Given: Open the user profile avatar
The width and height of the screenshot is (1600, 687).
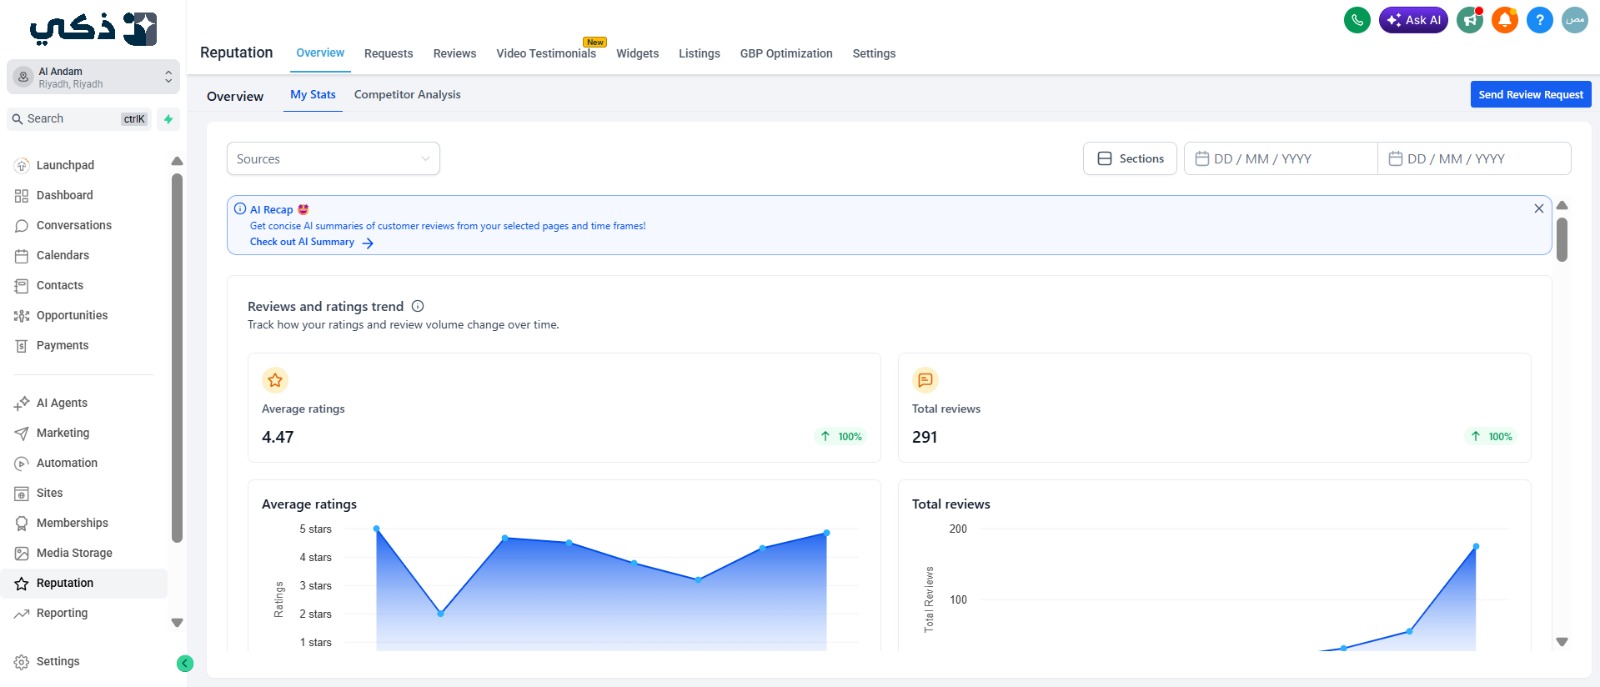Looking at the screenshot, I should (x=1575, y=20).
